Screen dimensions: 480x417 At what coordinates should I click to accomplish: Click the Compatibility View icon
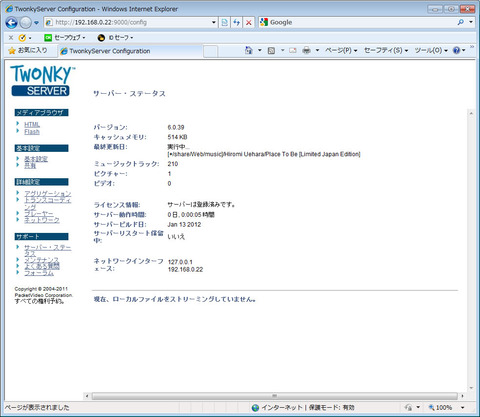pyautogui.click(x=225, y=22)
